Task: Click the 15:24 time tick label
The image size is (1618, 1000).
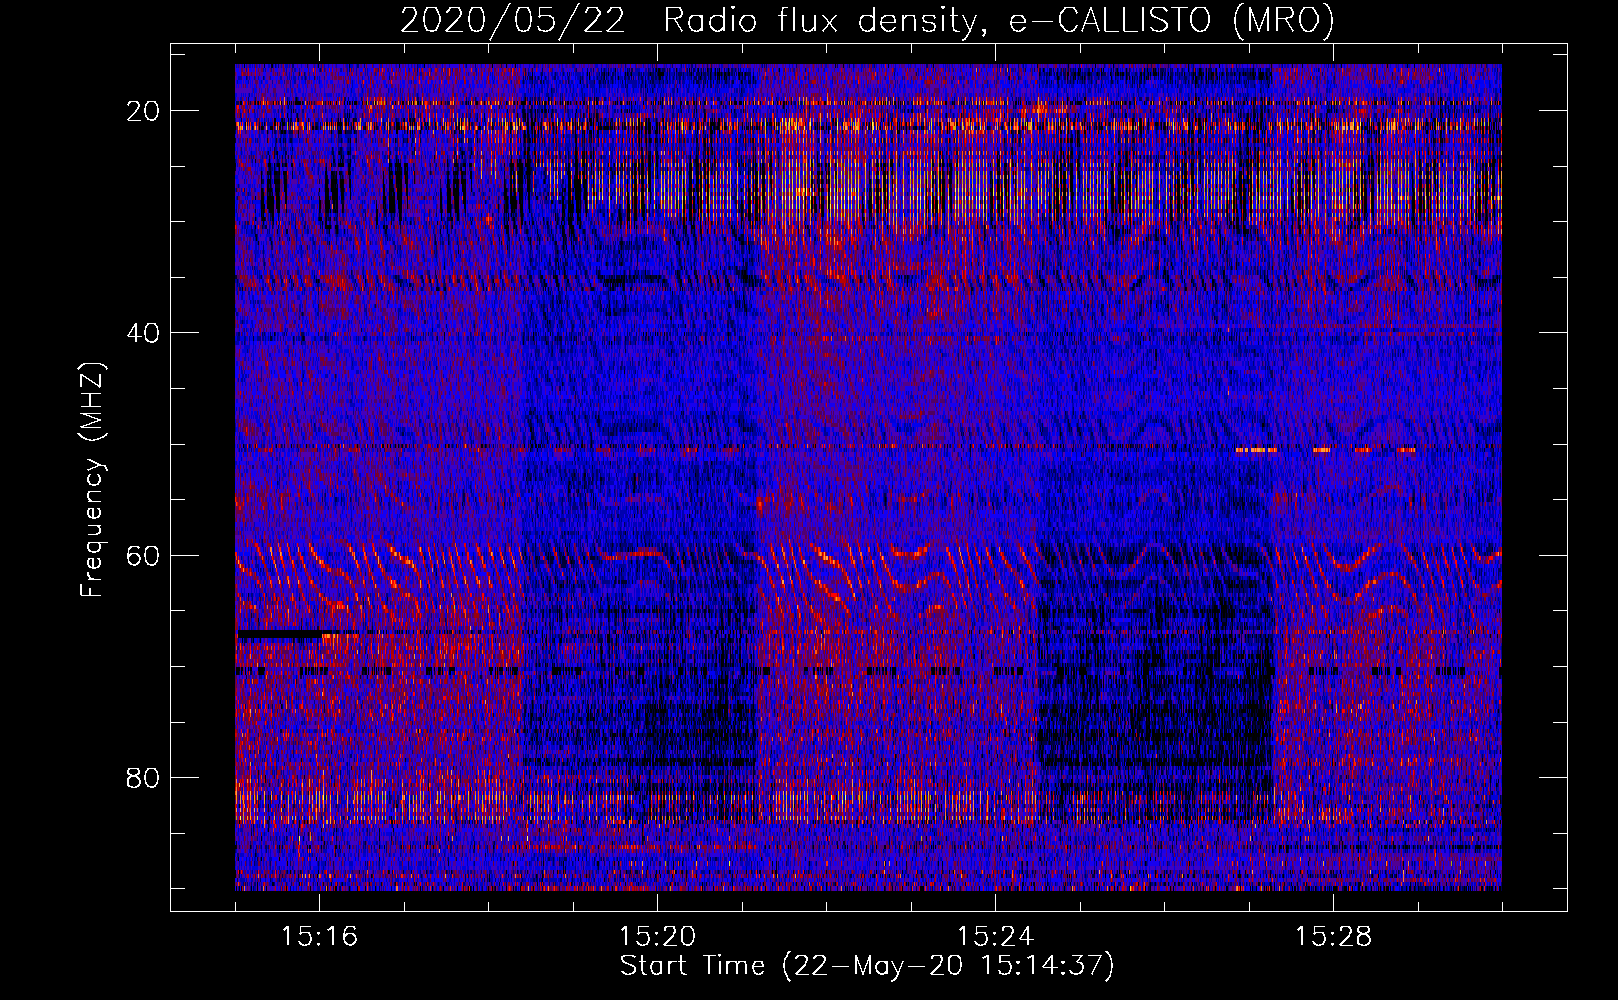Action: click(995, 937)
